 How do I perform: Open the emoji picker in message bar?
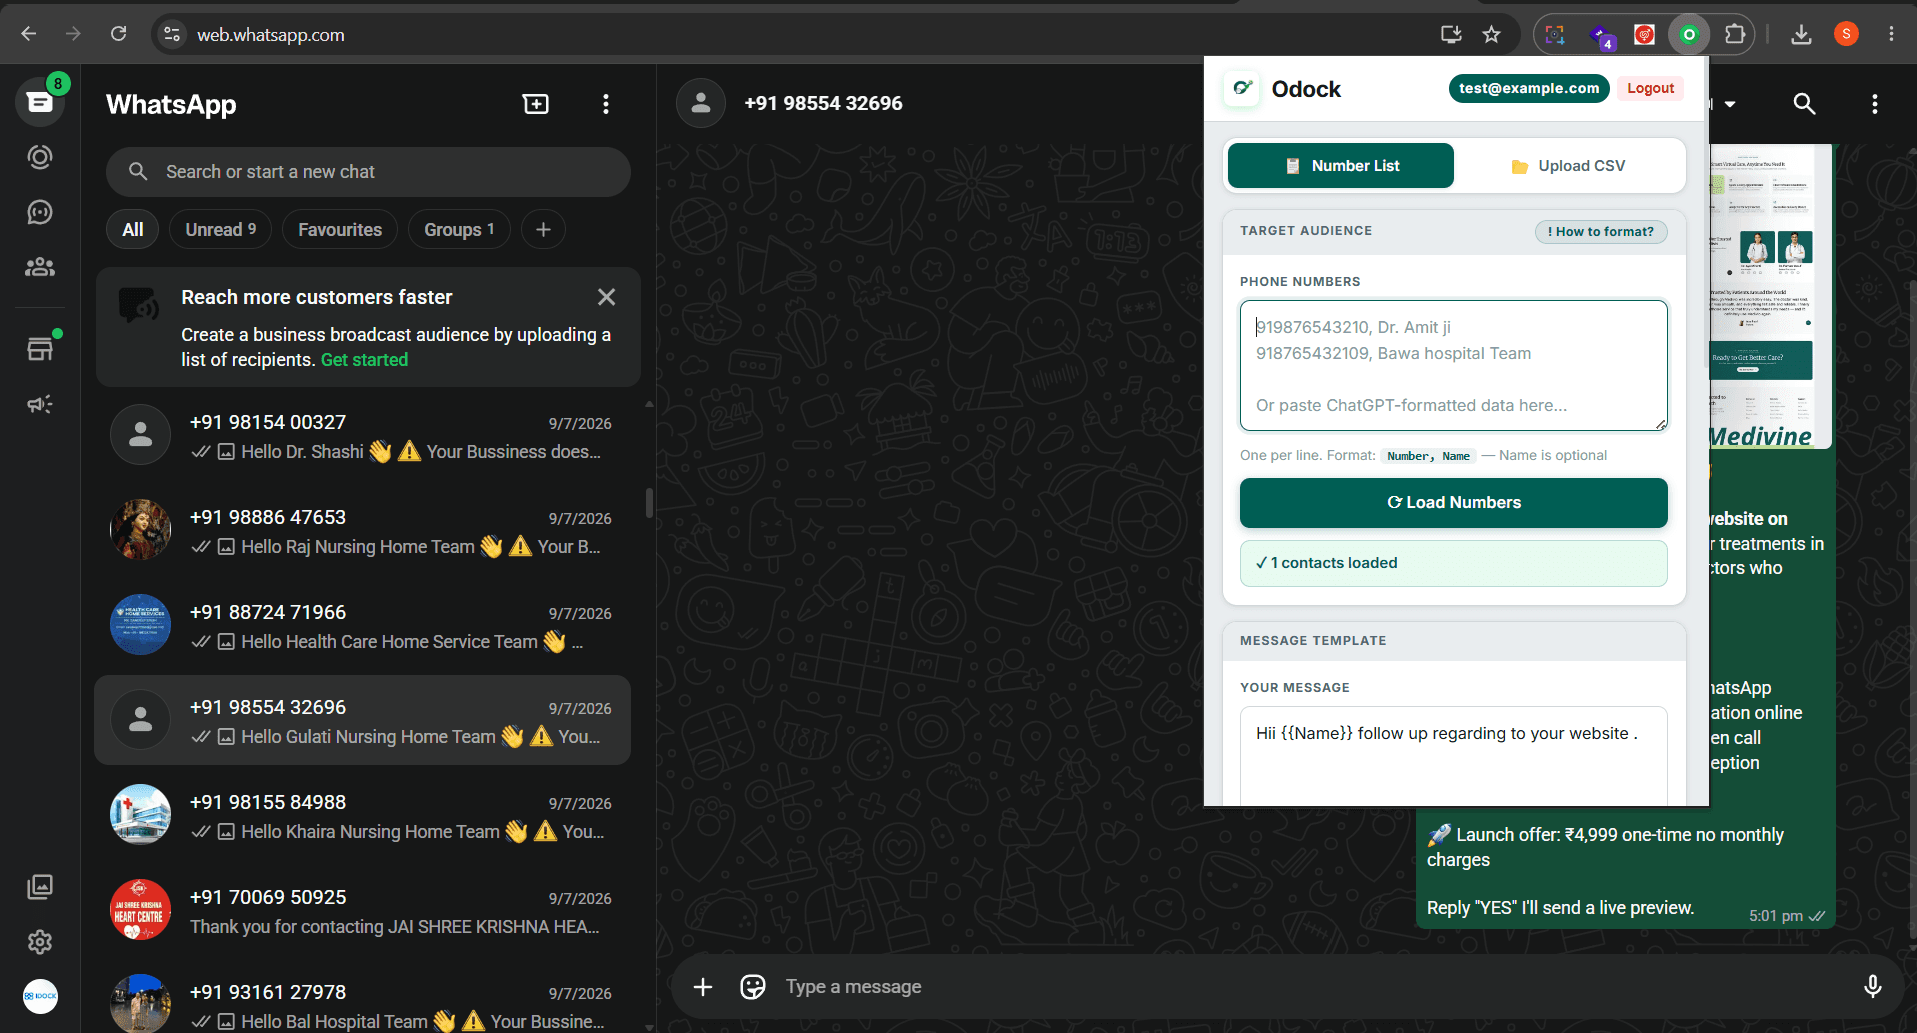click(x=753, y=987)
